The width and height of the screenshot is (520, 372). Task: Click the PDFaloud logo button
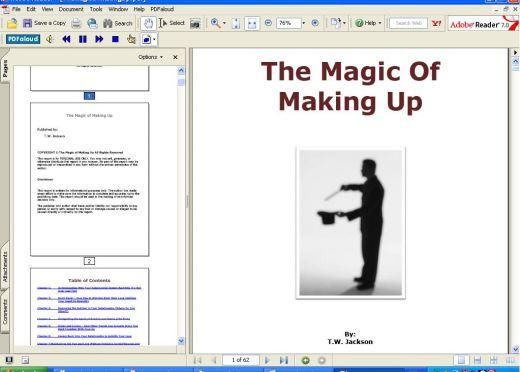pos(23,39)
